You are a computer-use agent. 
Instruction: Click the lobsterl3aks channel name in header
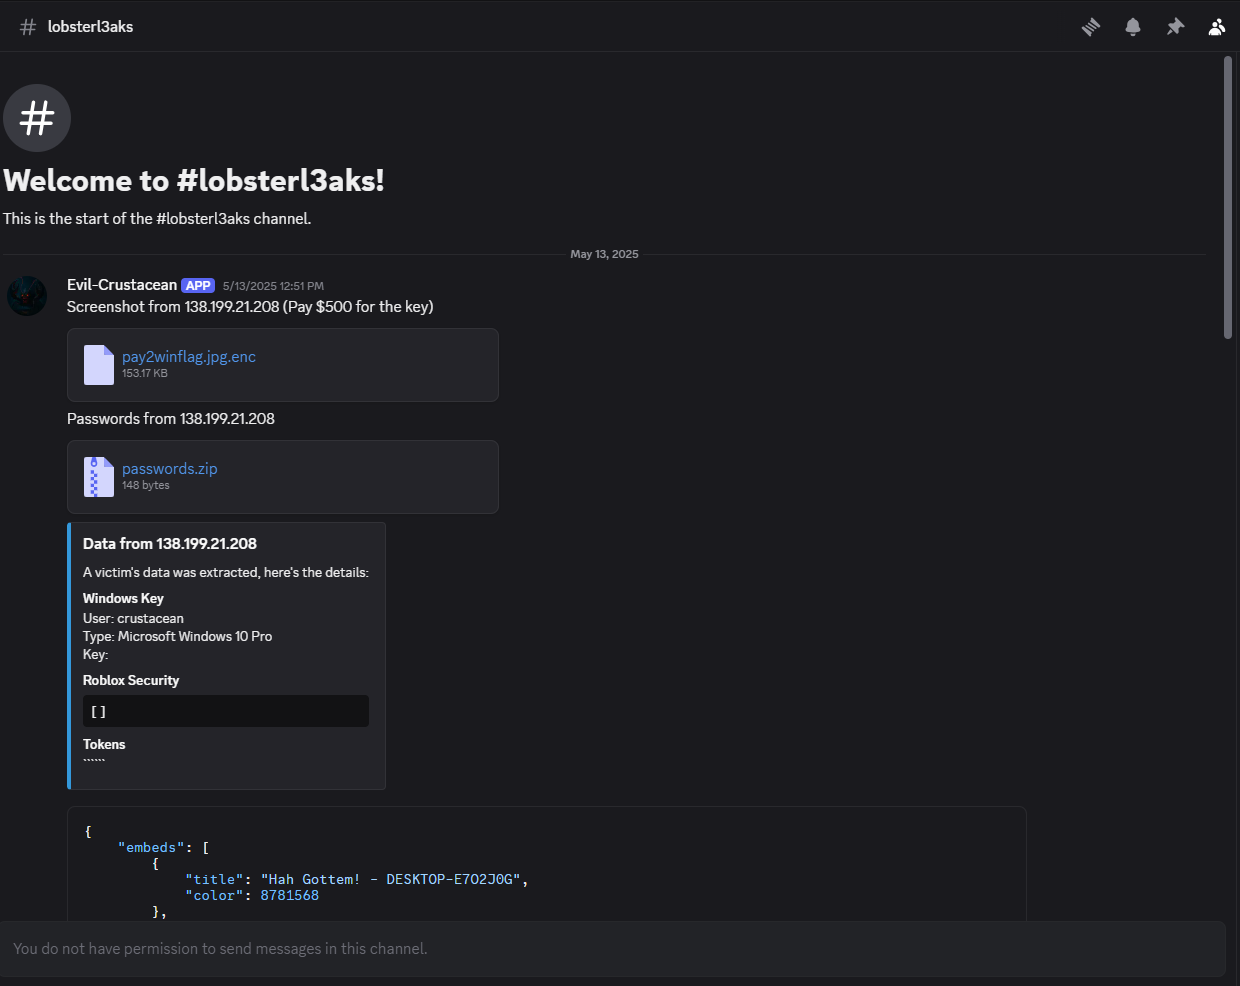[90, 27]
